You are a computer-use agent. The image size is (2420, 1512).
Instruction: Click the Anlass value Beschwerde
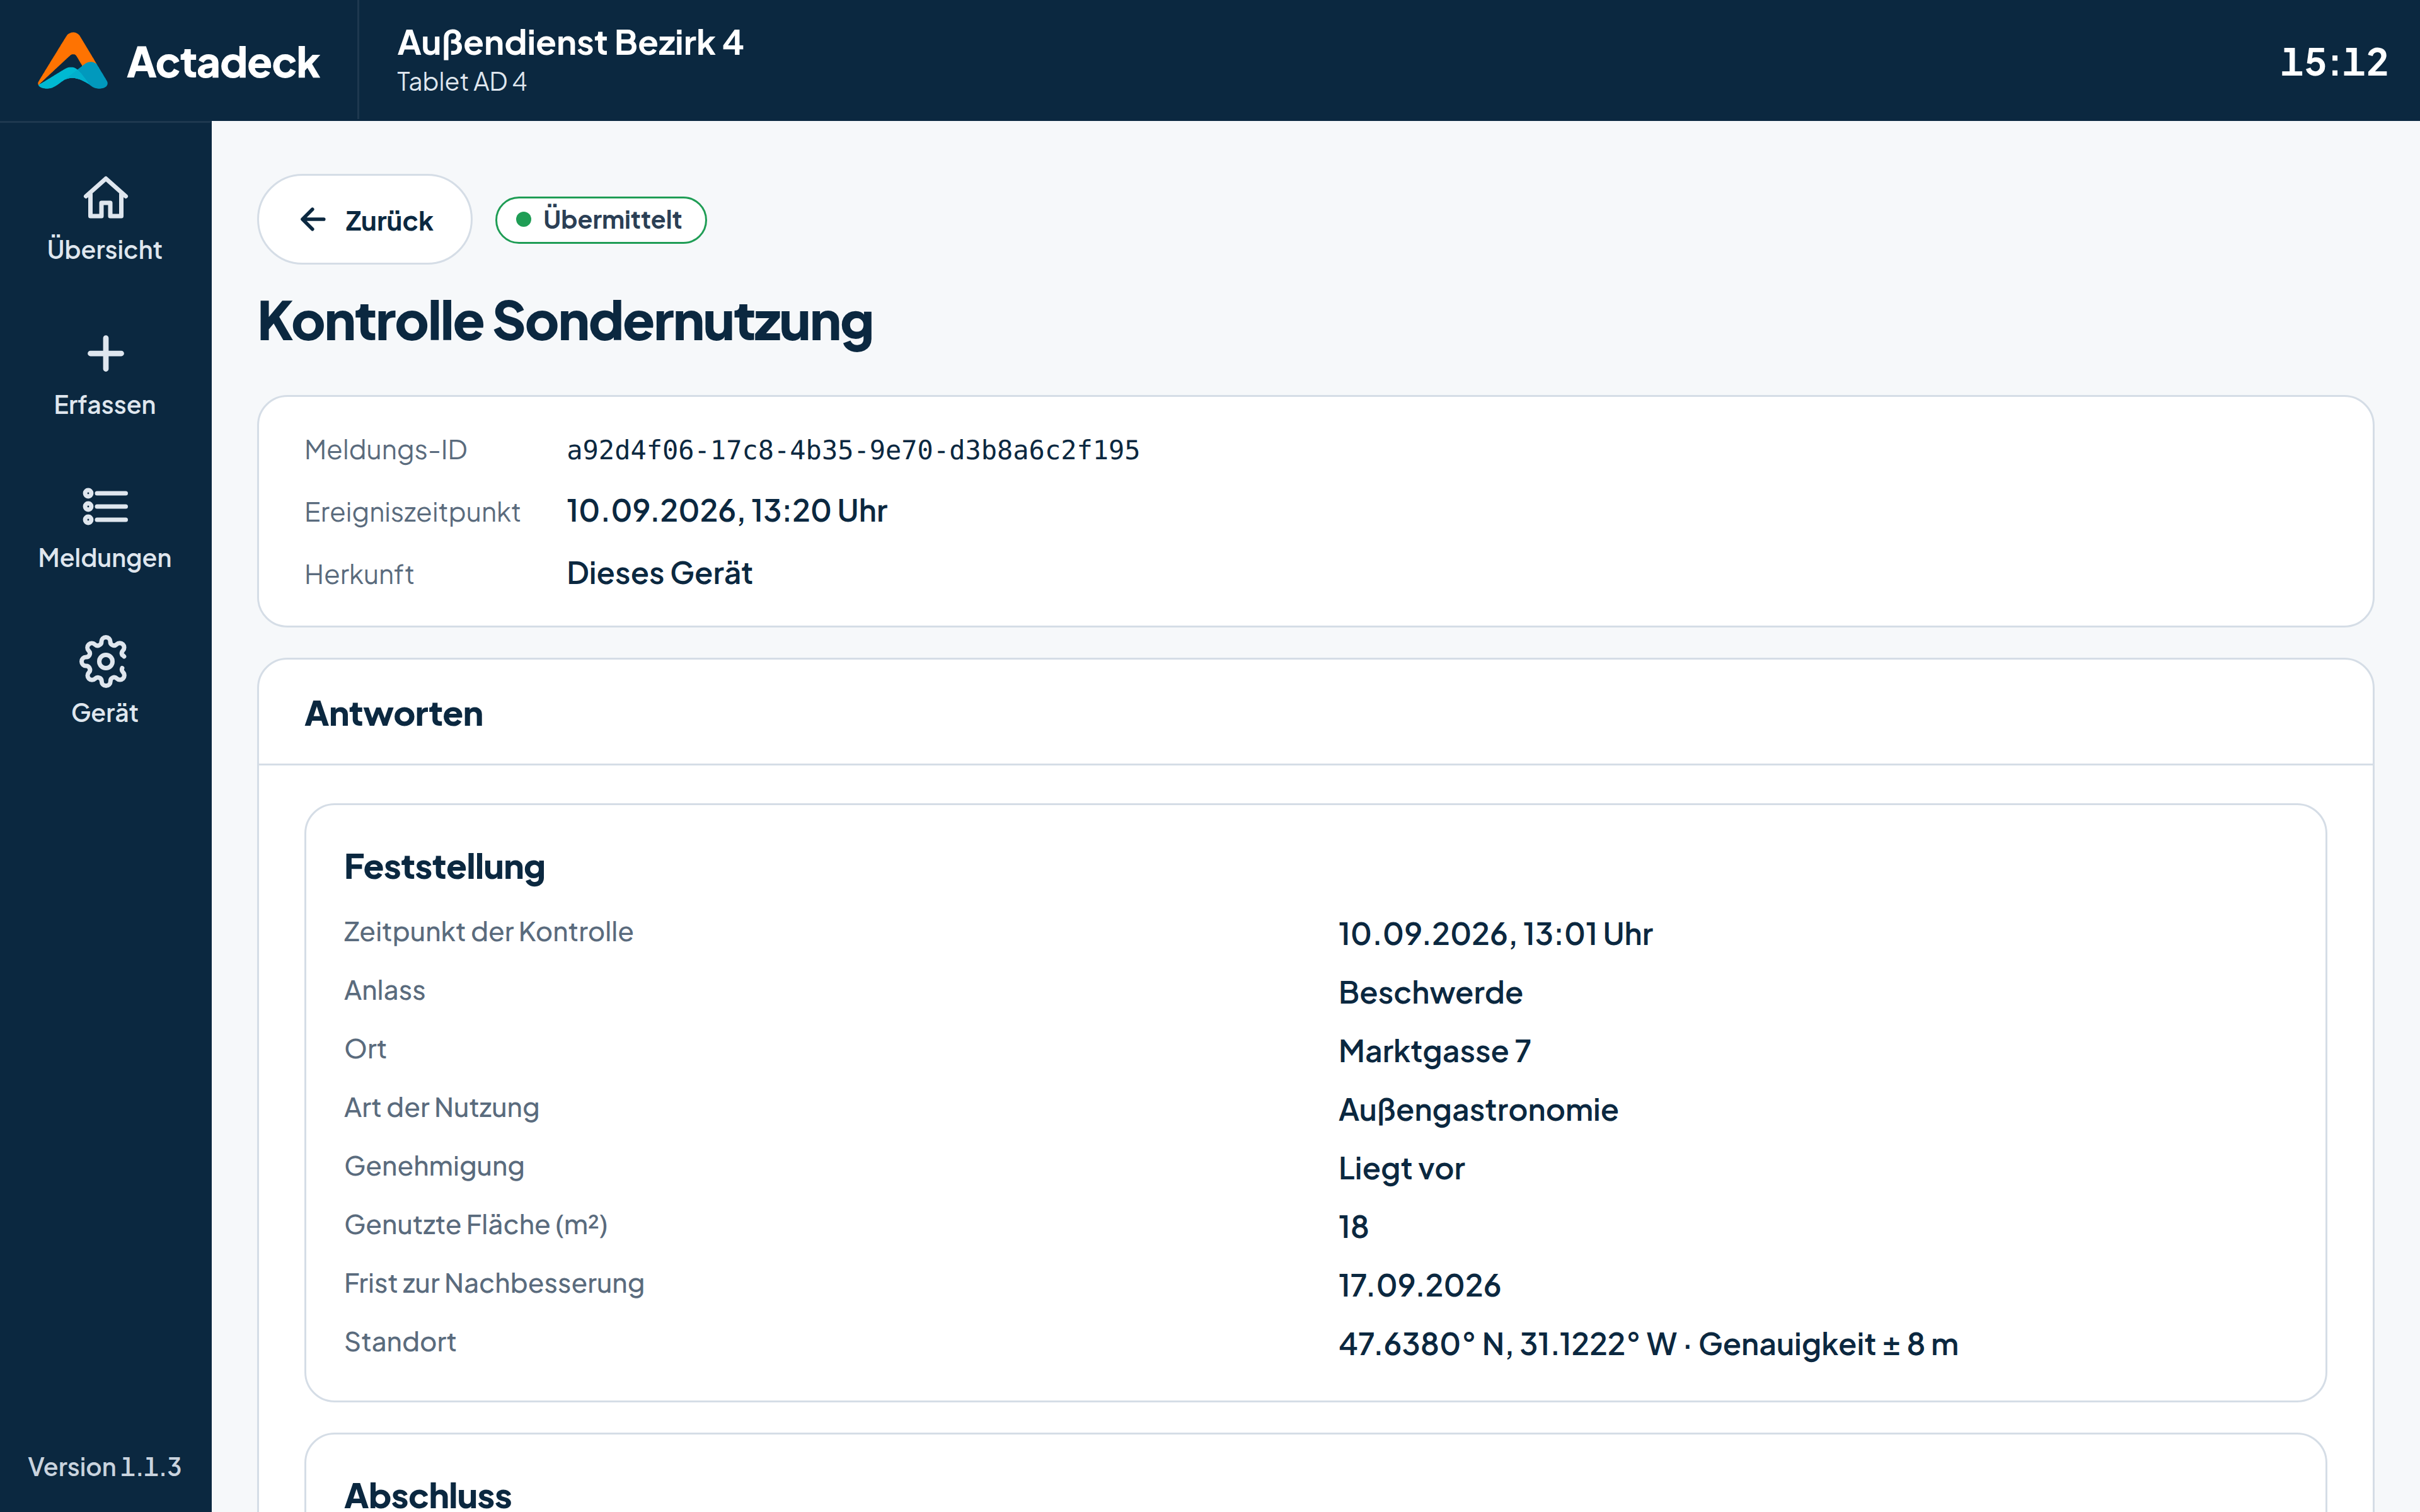coord(1430,993)
